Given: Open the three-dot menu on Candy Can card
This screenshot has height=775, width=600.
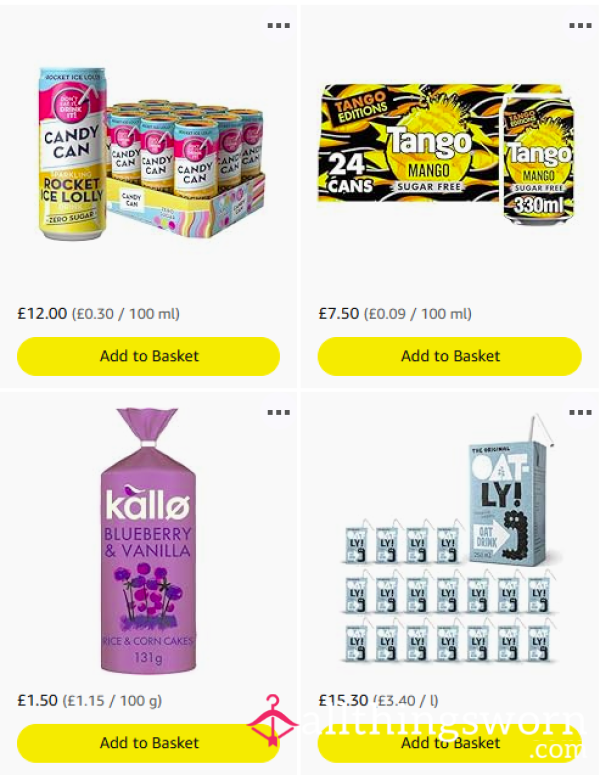Looking at the screenshot, I should pos(278,25).
